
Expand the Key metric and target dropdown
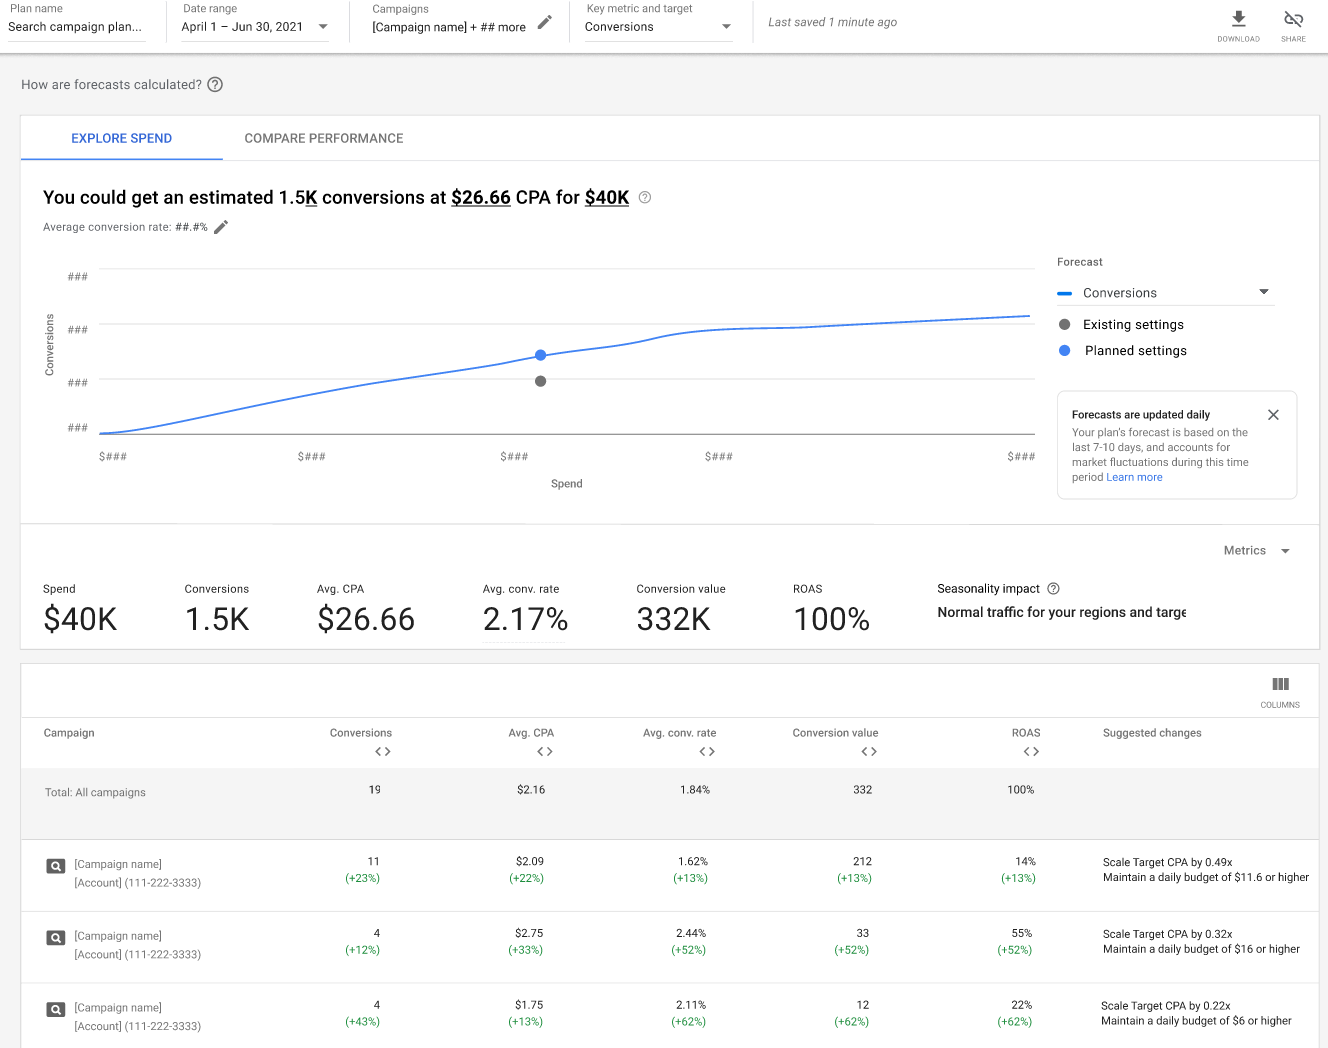tap(726, 27)
